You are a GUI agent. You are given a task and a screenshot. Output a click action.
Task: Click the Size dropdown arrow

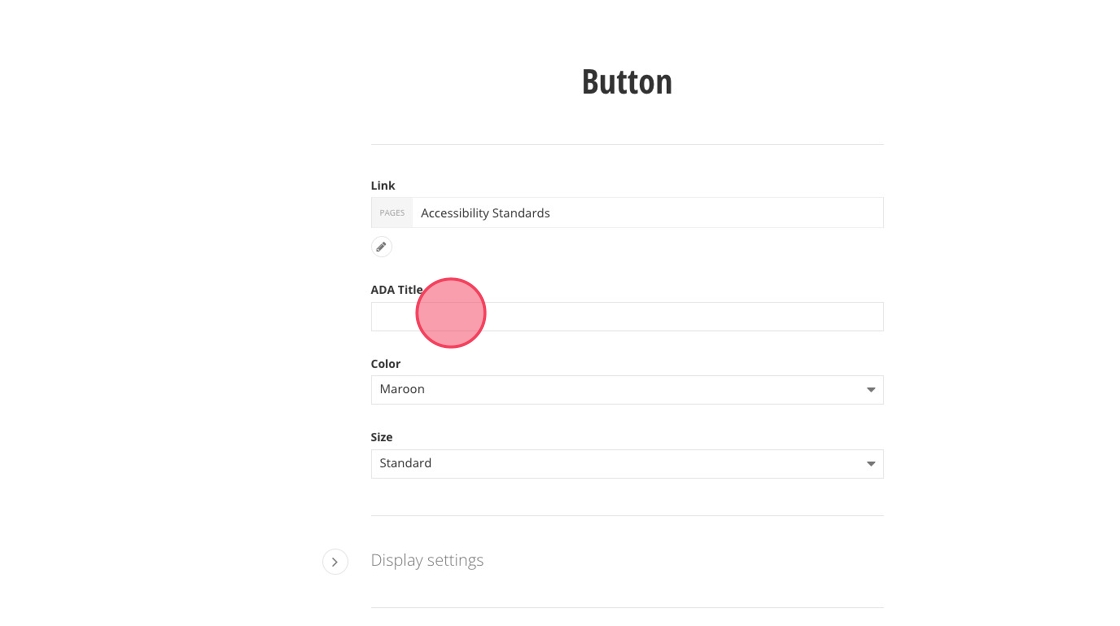[x=871, y=464]
